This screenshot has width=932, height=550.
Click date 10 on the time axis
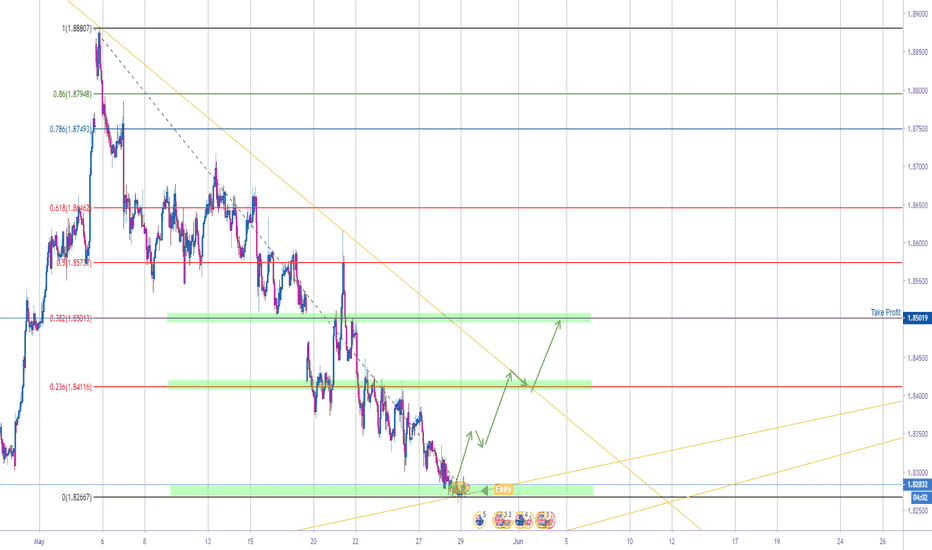[x=629, y=542]
